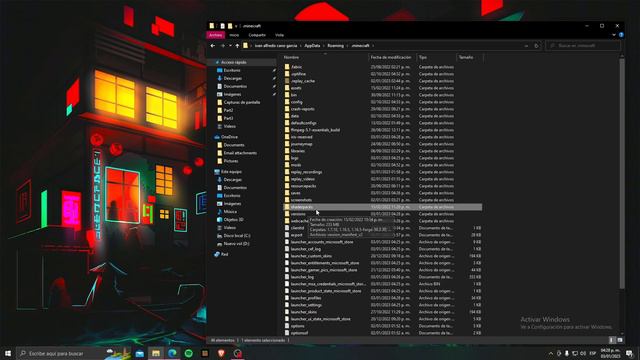
Task: Open Disco local (C:) drive
Action: 237,236
